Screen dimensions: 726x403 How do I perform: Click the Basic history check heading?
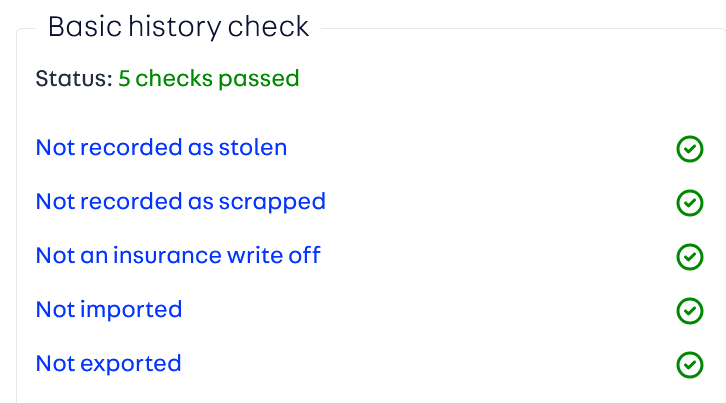point(178,27)
